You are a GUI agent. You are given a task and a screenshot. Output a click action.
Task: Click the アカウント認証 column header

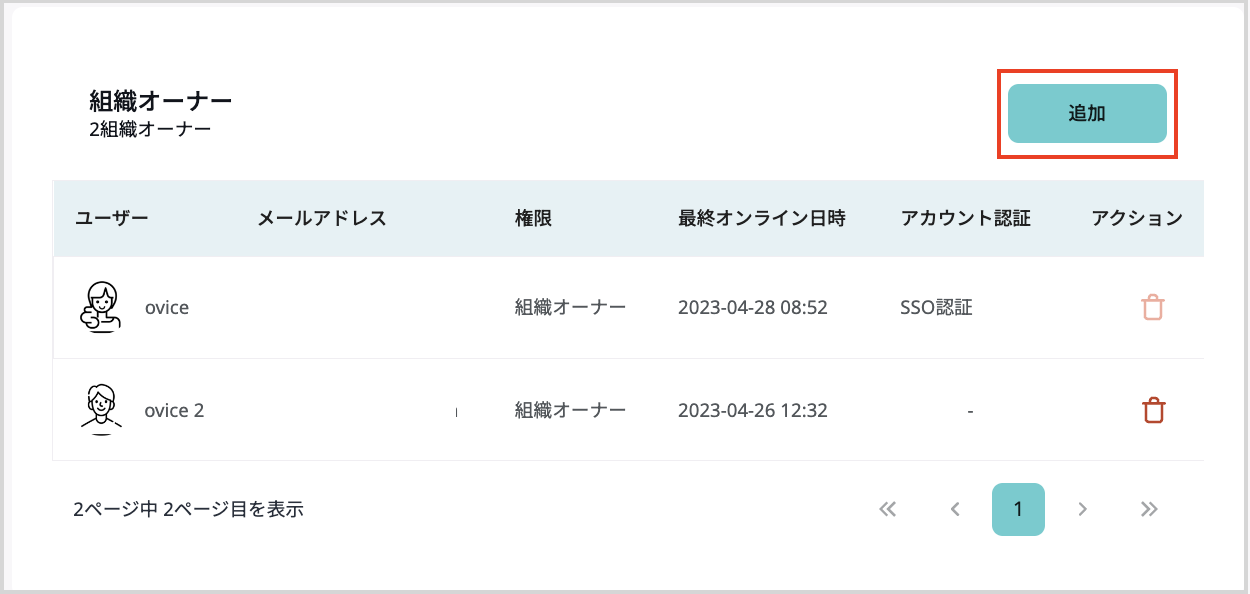pos(966,218)
